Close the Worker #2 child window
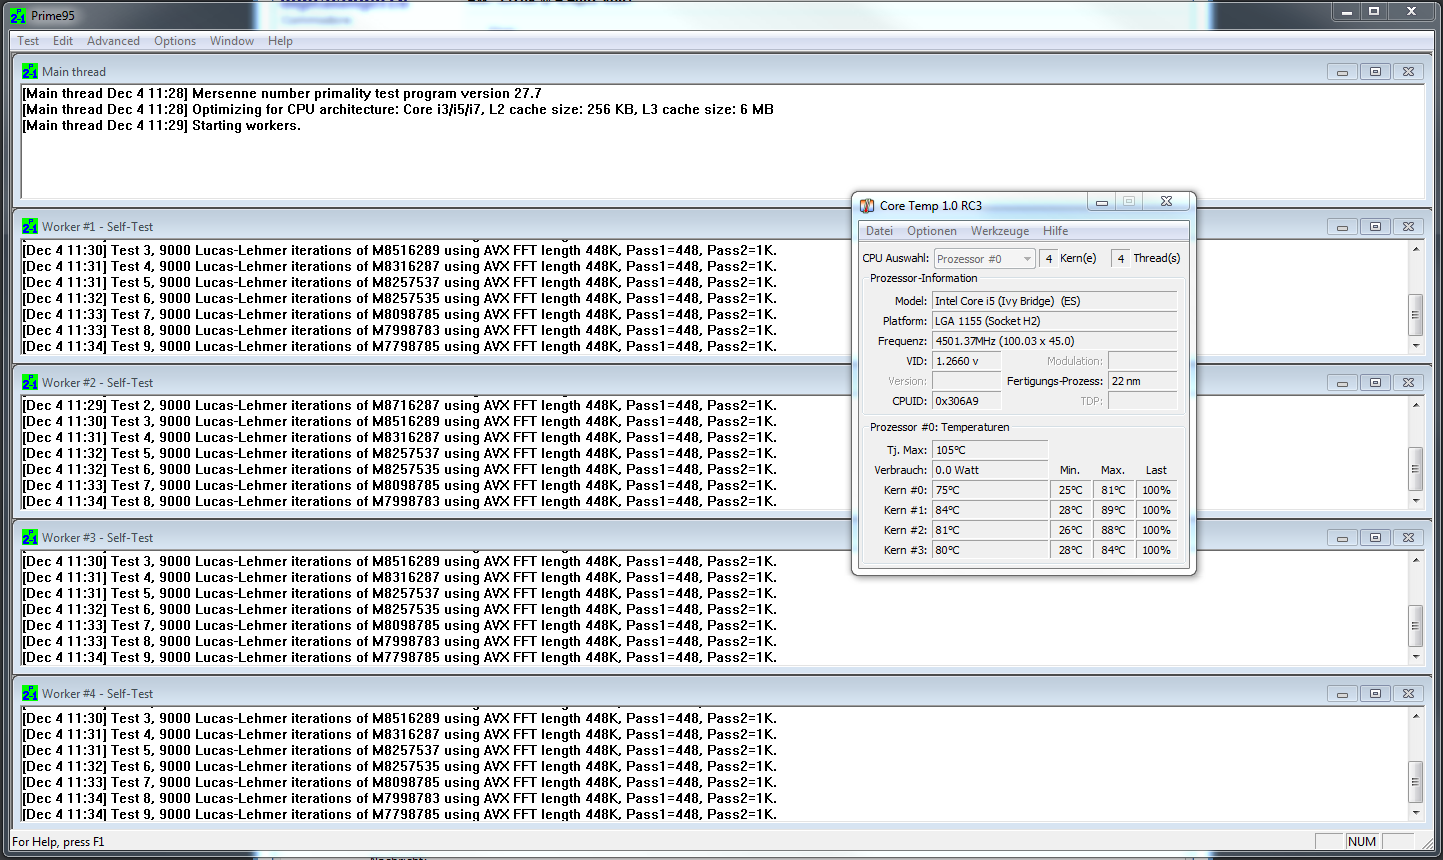The height and width of the screenshot is (860, 1443). pos(1408,383)
